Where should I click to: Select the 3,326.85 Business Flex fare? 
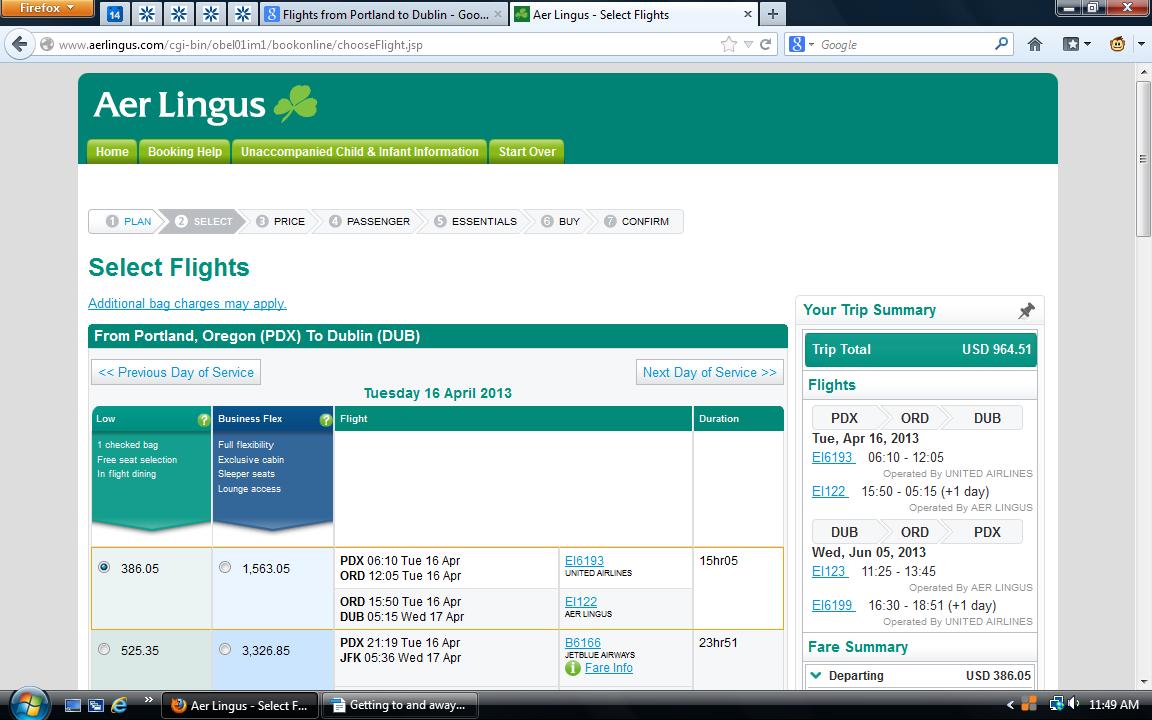pos(225,650)
